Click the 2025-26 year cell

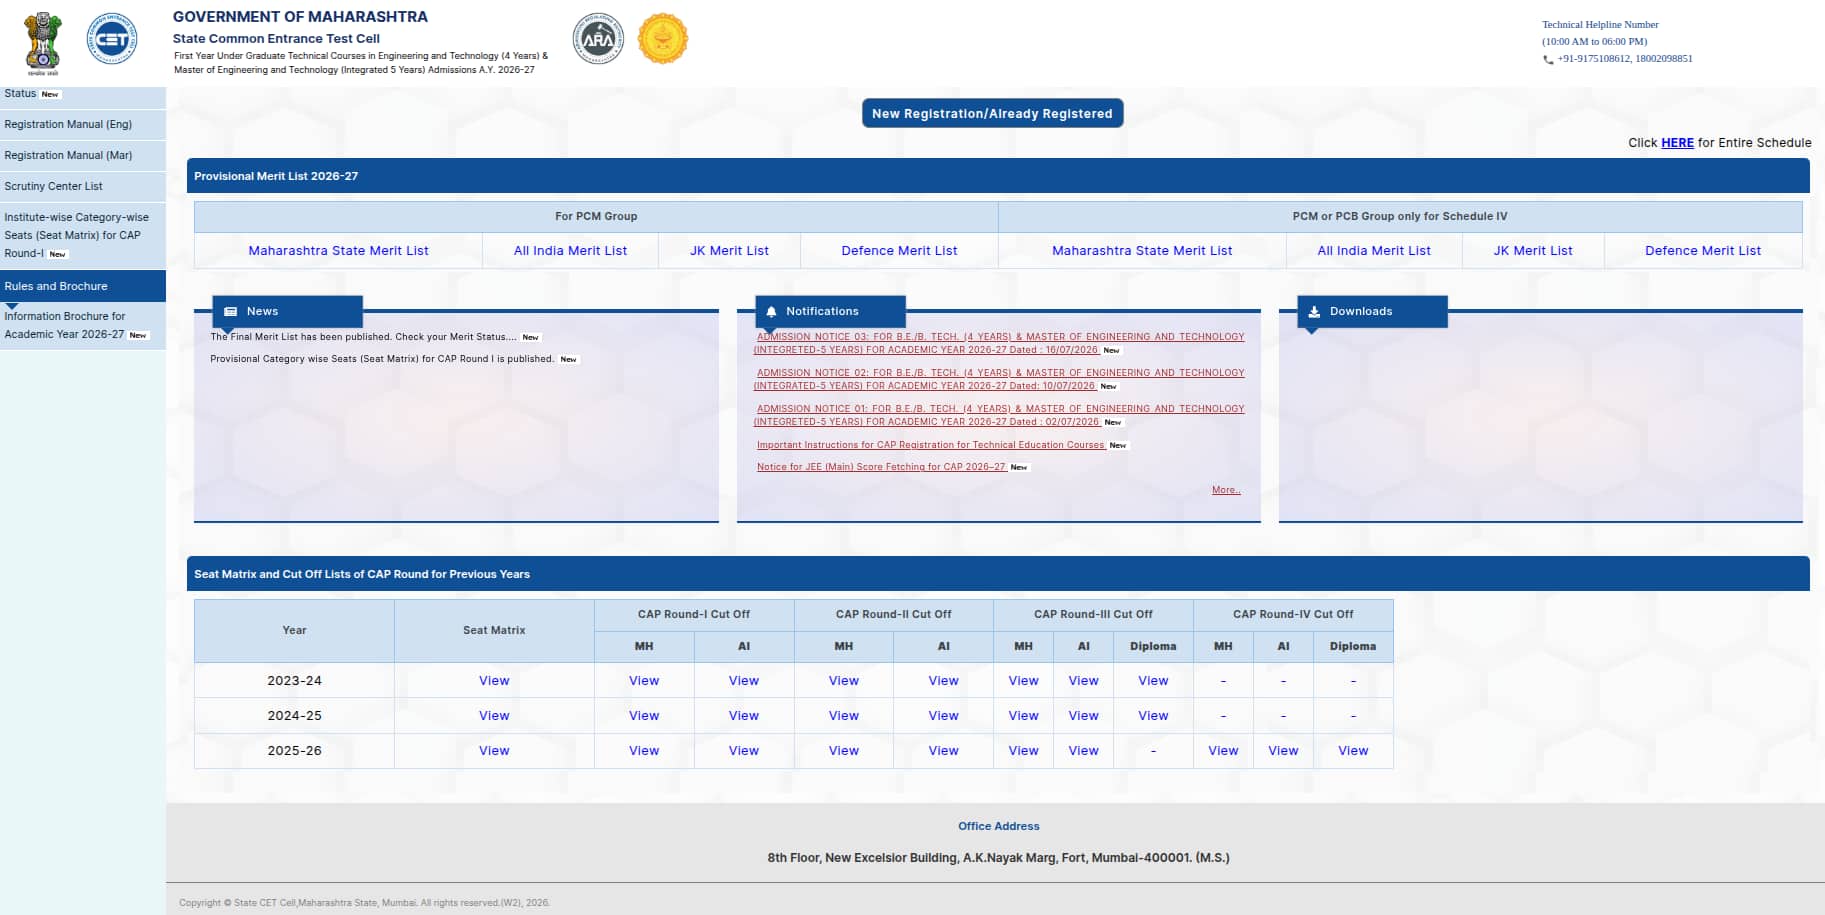294,751
